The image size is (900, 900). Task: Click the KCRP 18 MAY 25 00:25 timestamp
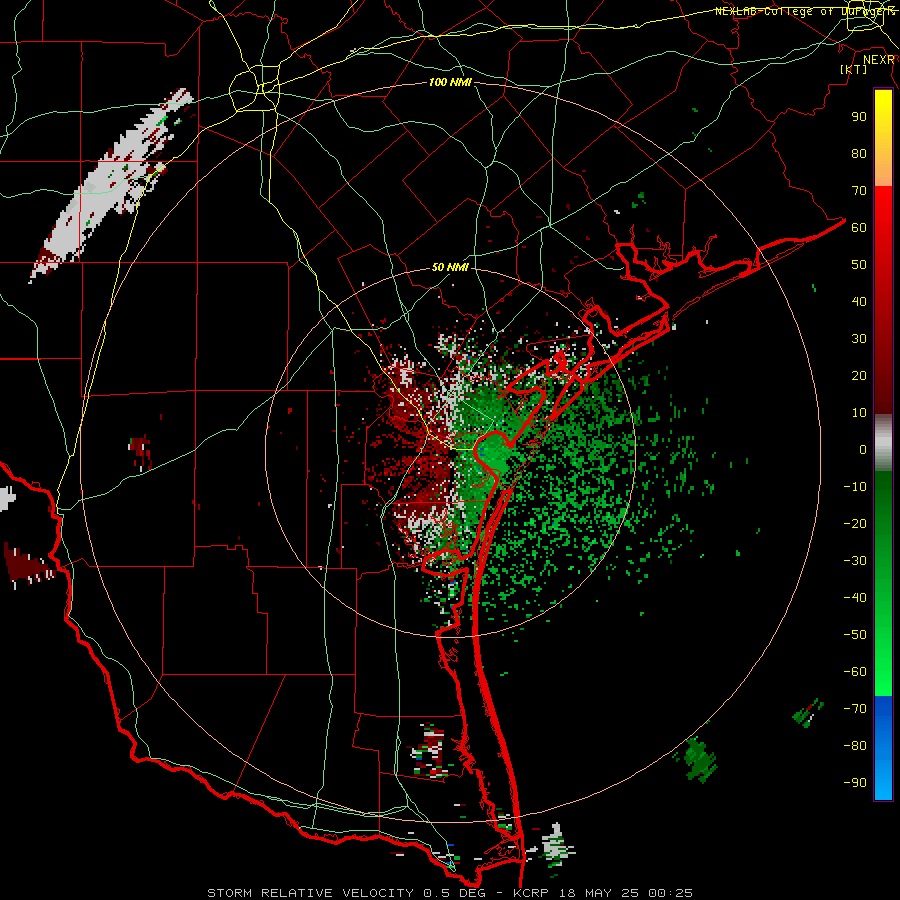click(x=602, y=893)
